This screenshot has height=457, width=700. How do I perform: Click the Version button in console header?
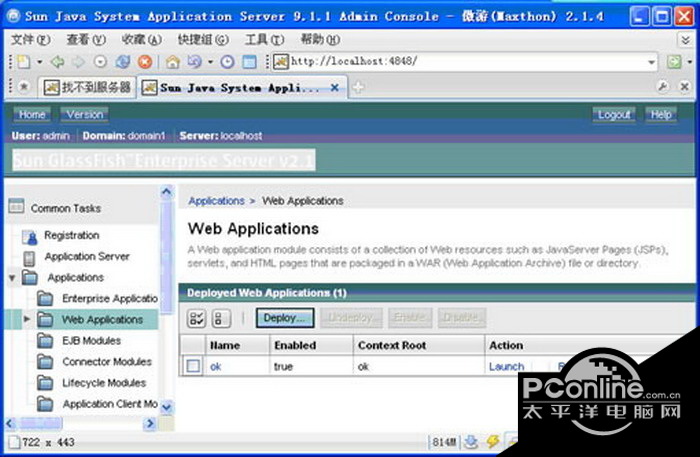tap(85, 115)
